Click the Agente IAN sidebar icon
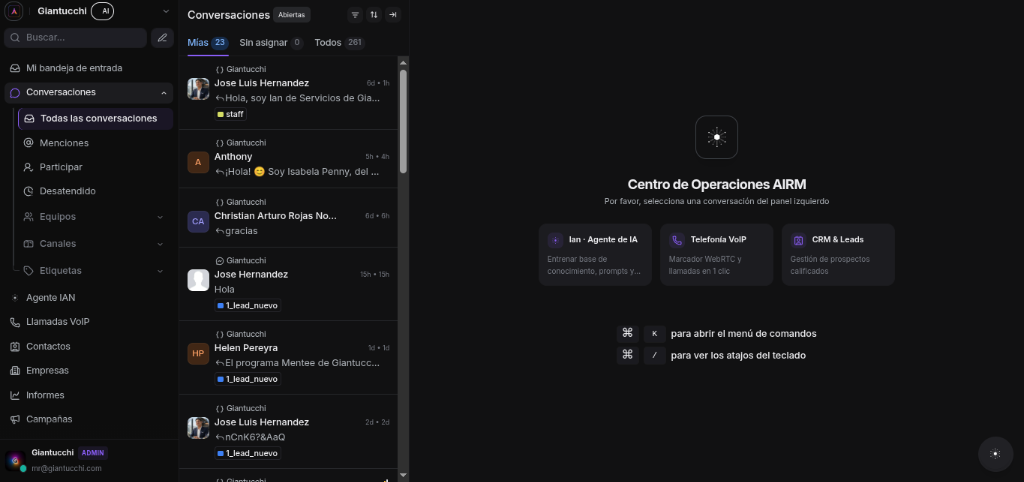 14,298
